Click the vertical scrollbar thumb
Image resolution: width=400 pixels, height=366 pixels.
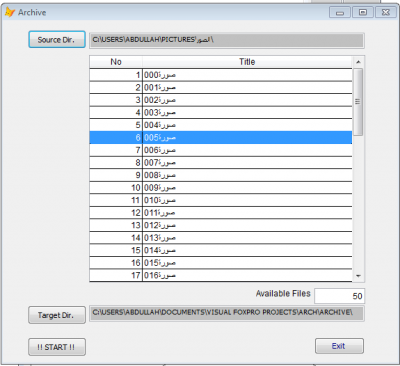(358, 102)
